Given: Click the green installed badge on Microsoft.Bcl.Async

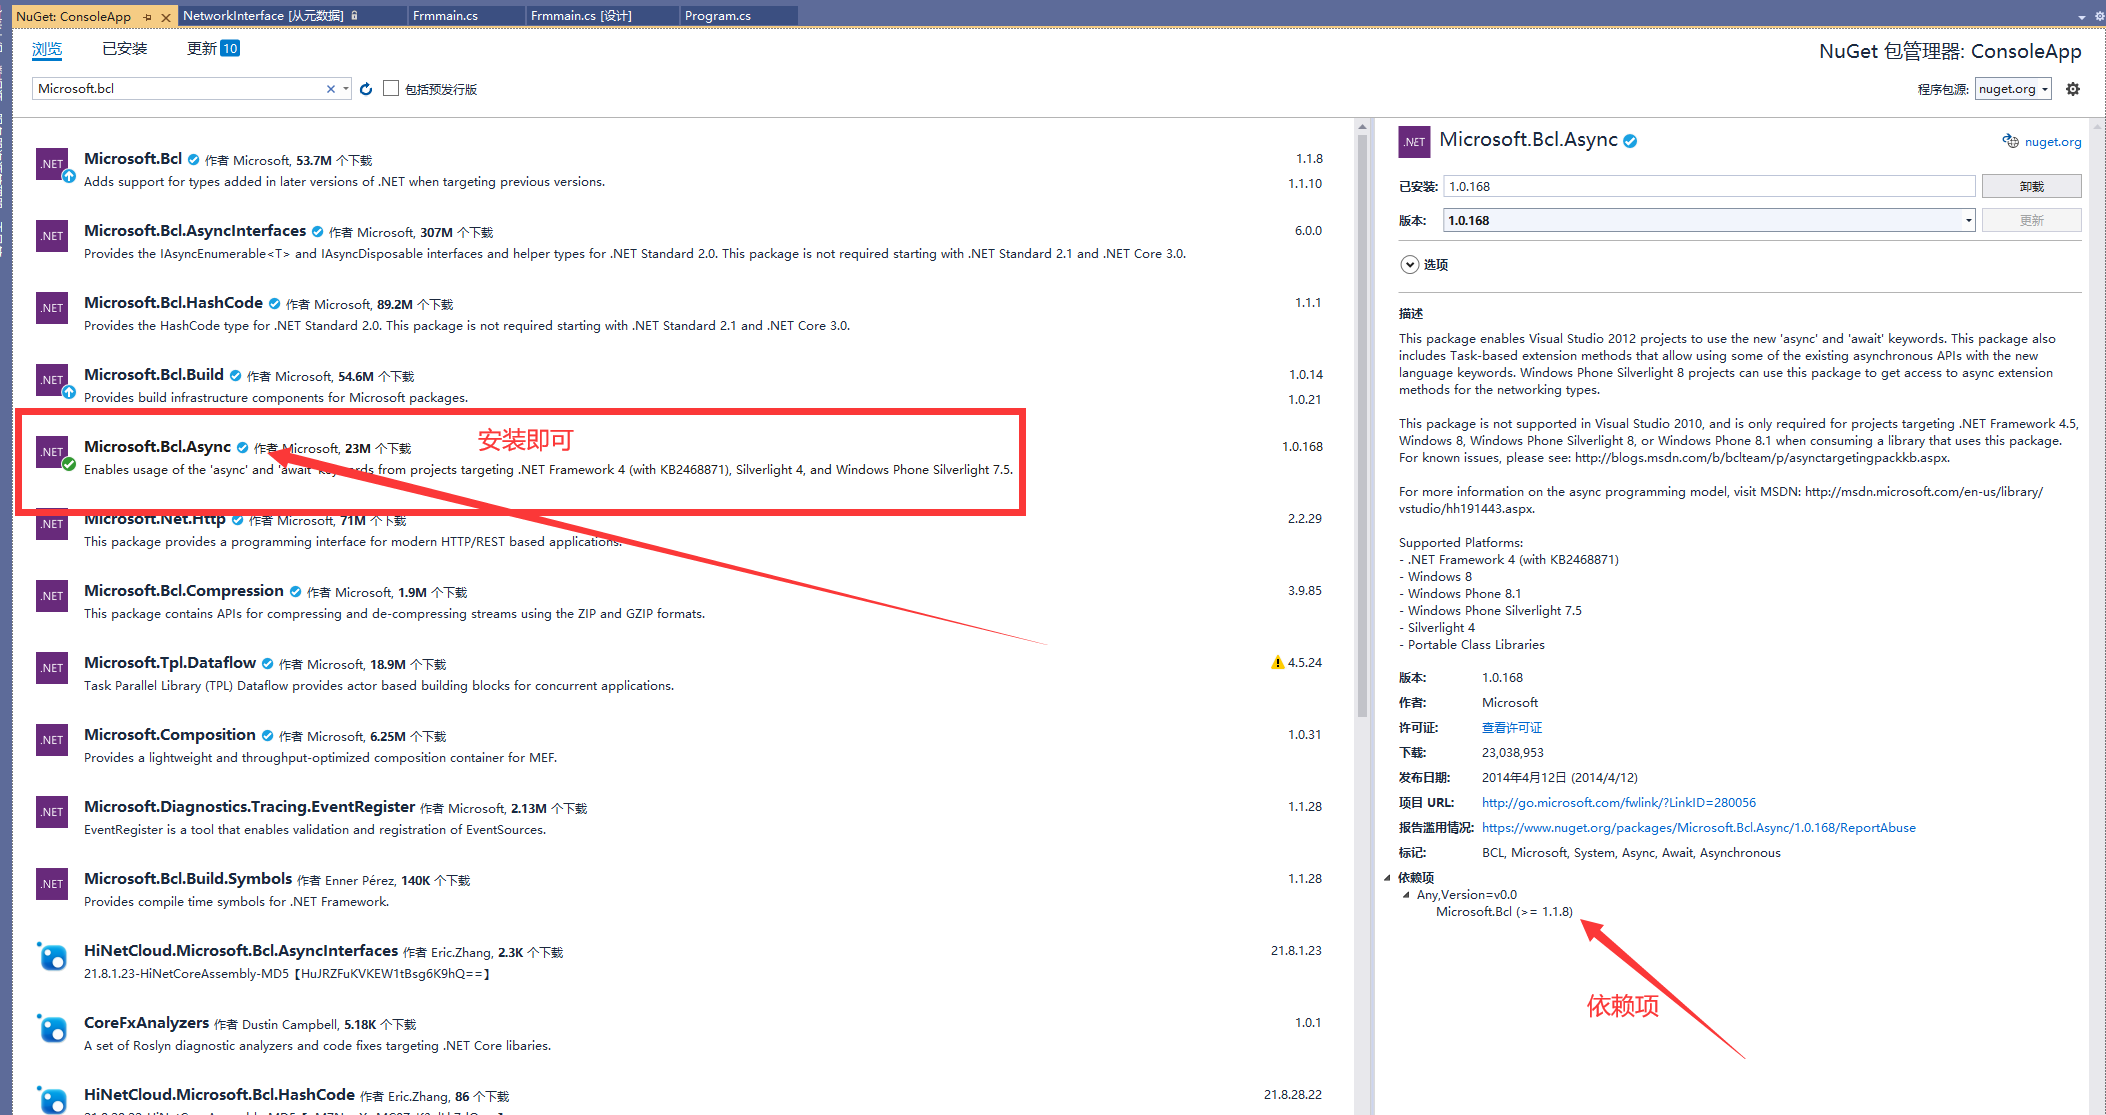Looking at the screenshot, I should [67, 464].
